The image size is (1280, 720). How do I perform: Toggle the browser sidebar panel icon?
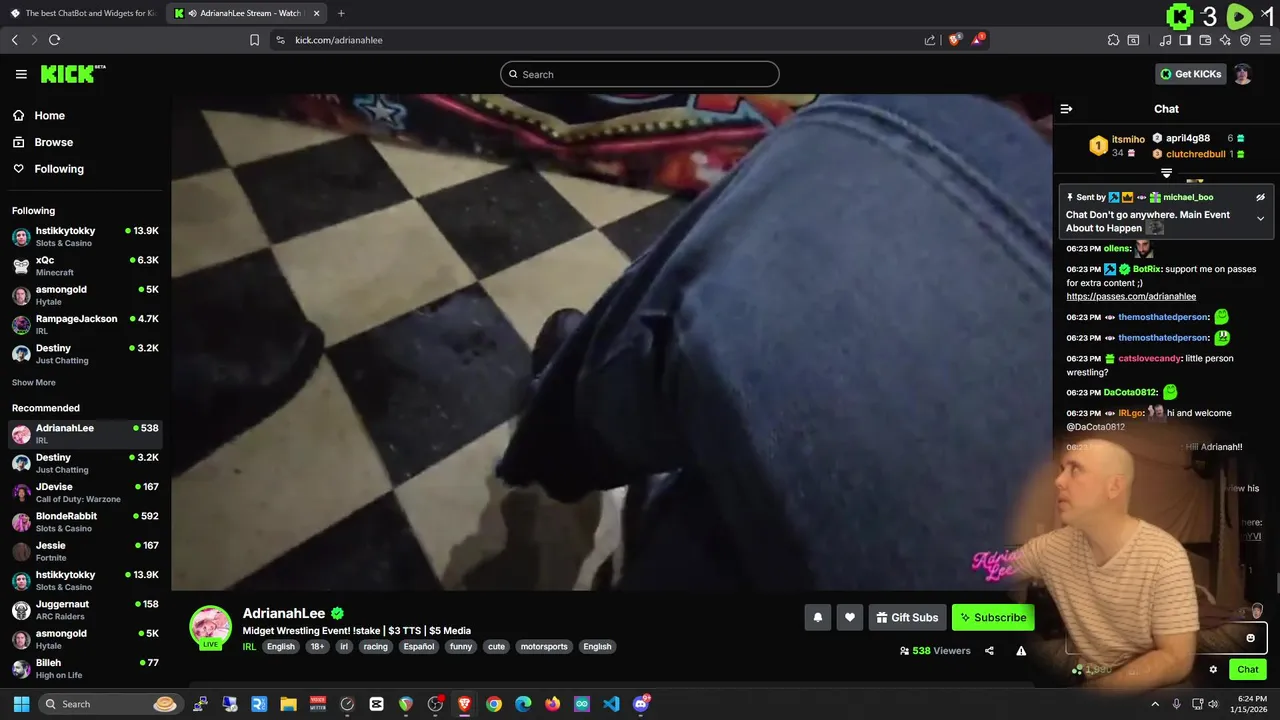[x=1185, y=40]
